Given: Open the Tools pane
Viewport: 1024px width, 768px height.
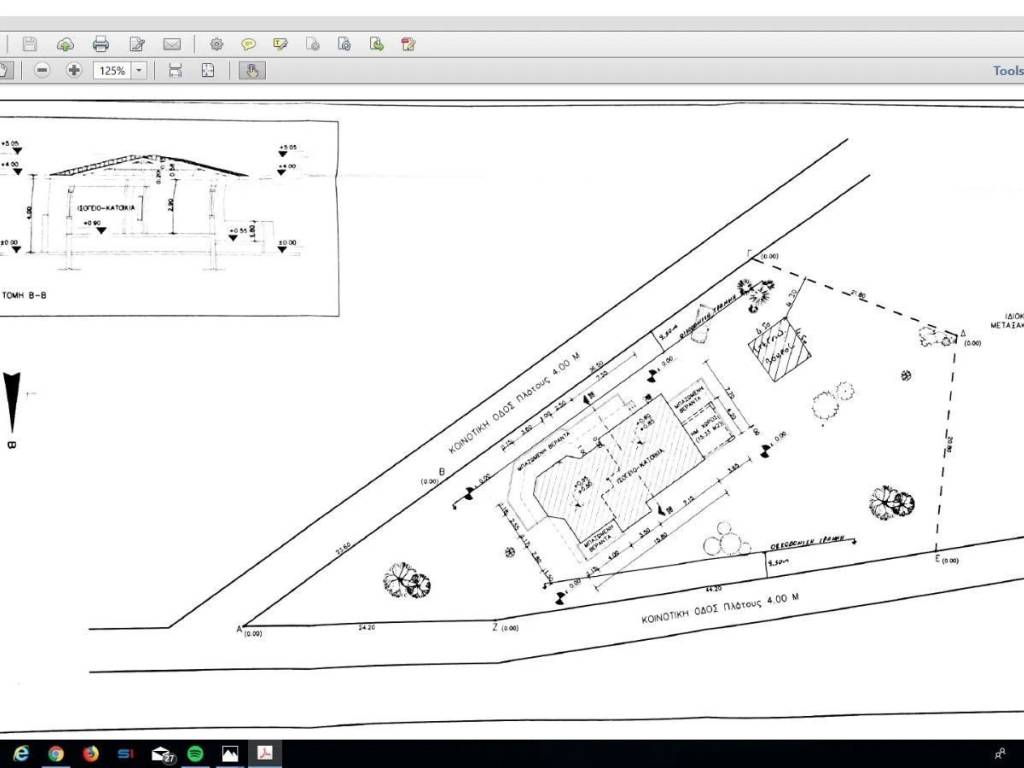Looking at the screenshot, I should (x=1007, y=70).
